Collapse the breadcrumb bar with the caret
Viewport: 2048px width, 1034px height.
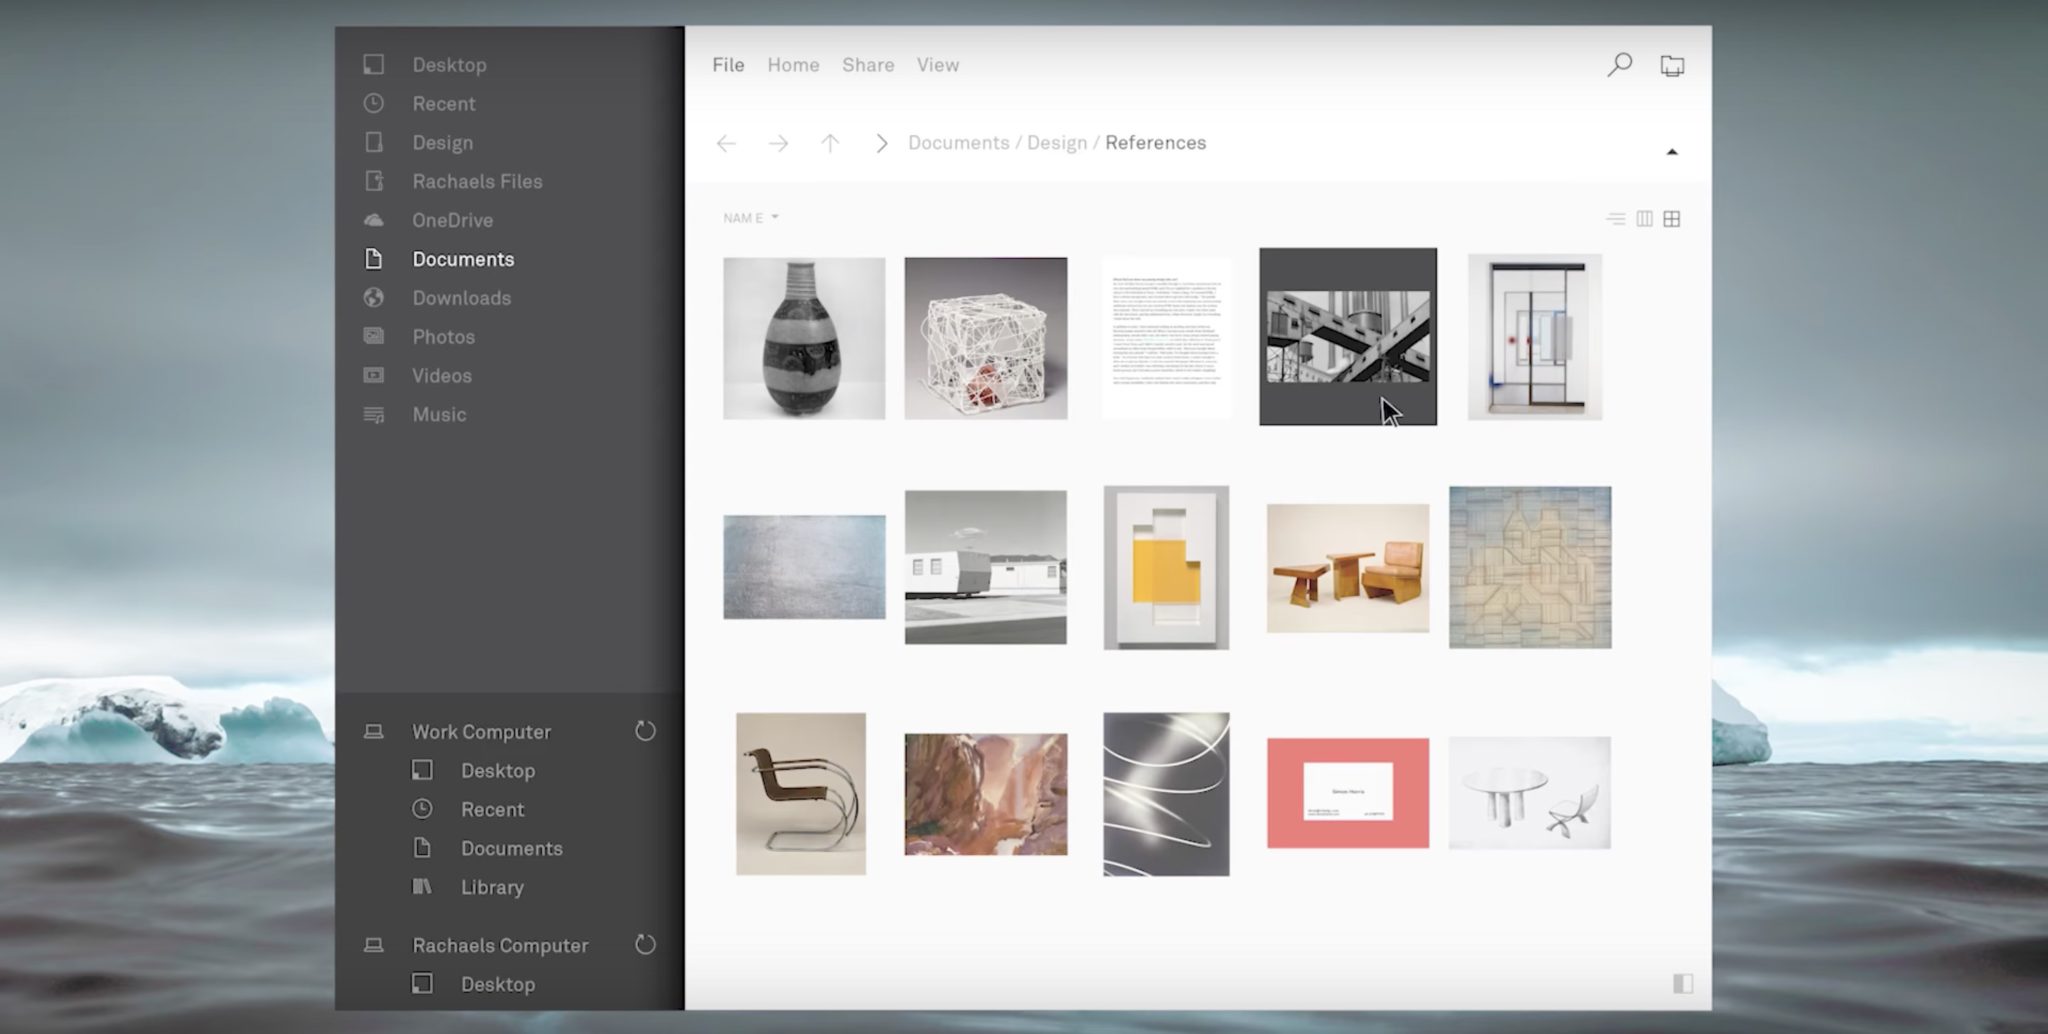[1672, 150]
